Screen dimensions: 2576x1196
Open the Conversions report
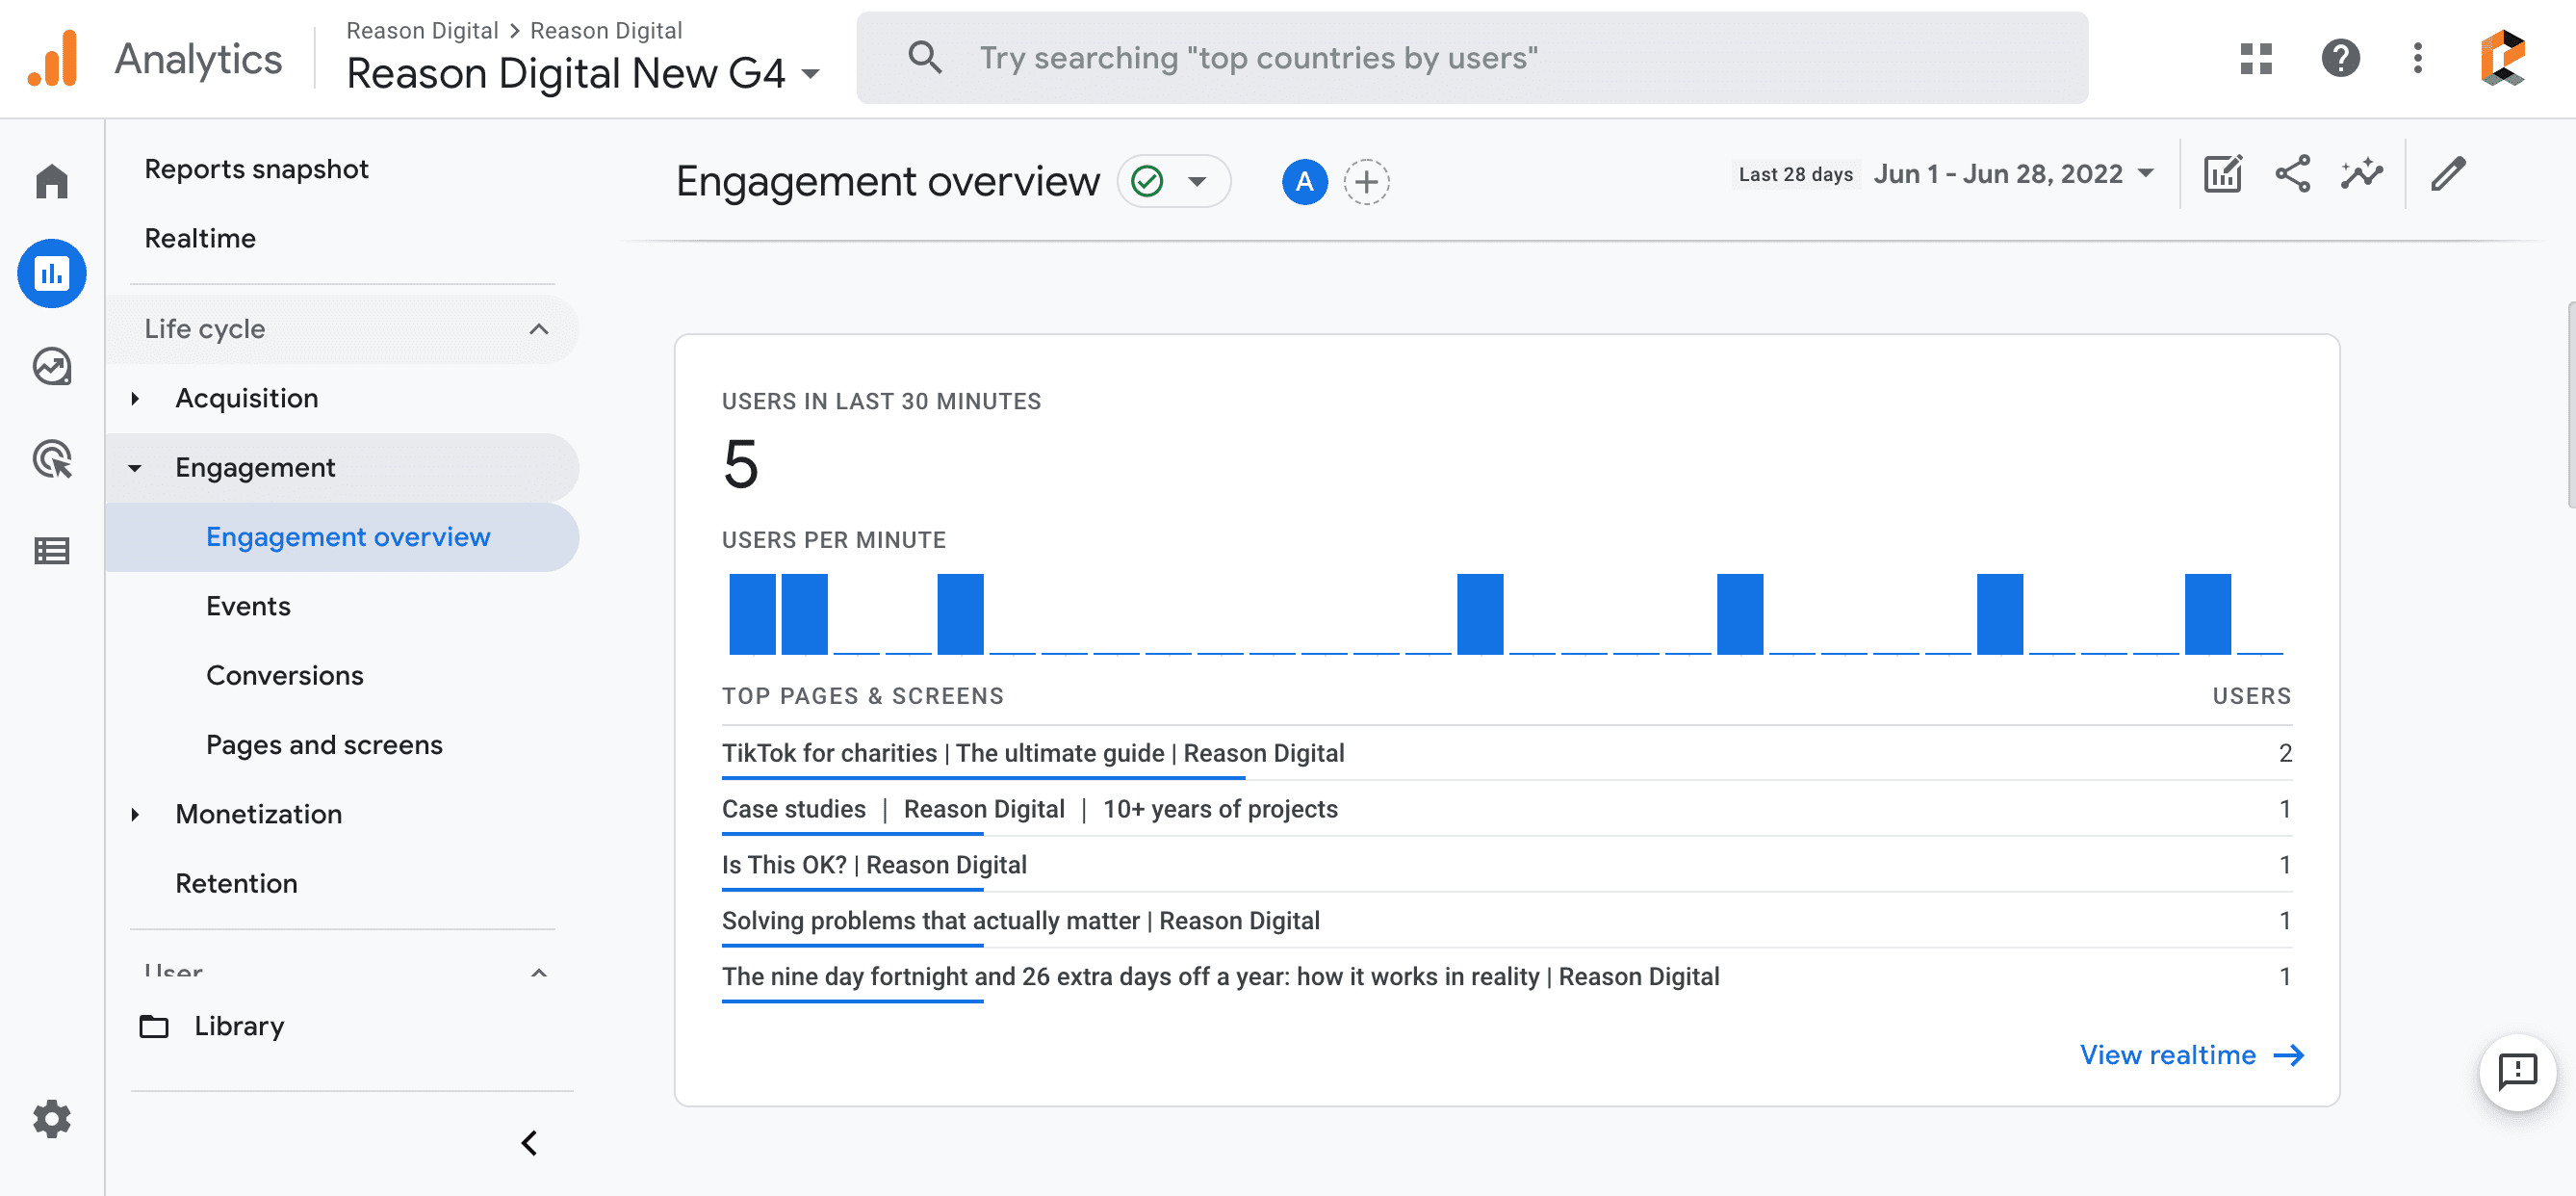[x=285, y=676]
